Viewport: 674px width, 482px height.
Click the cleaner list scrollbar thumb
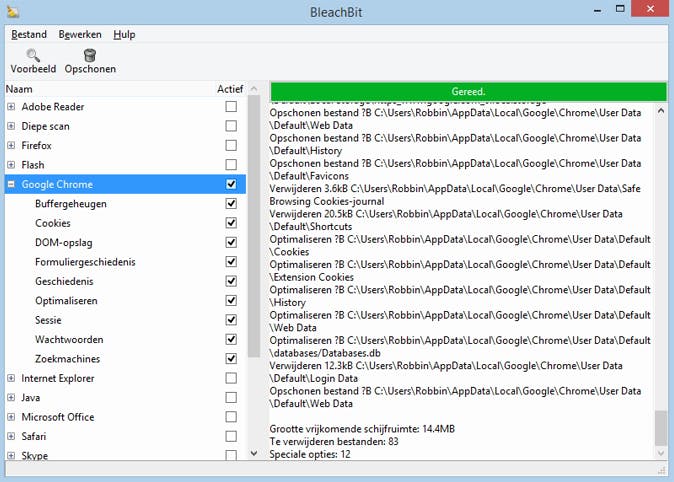pos(254,226)
